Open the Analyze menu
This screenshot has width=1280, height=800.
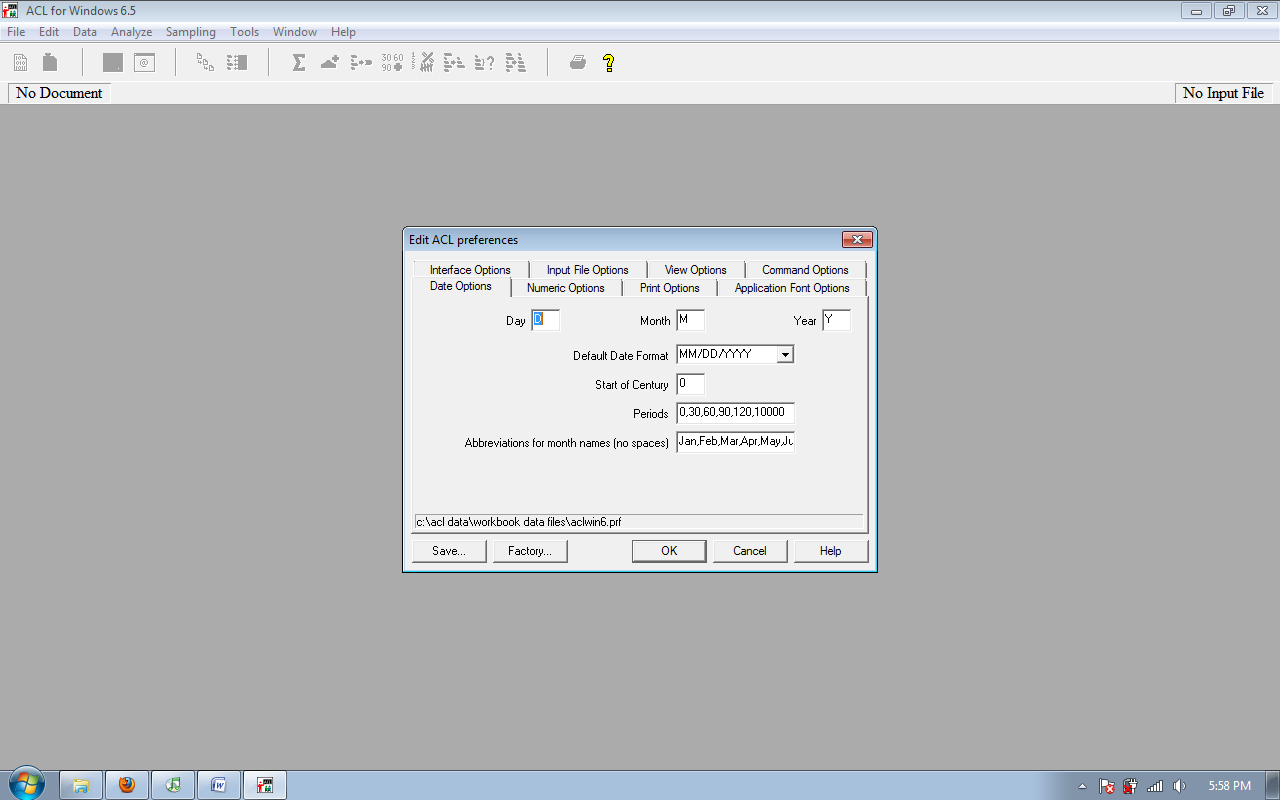tap(132, 32)
